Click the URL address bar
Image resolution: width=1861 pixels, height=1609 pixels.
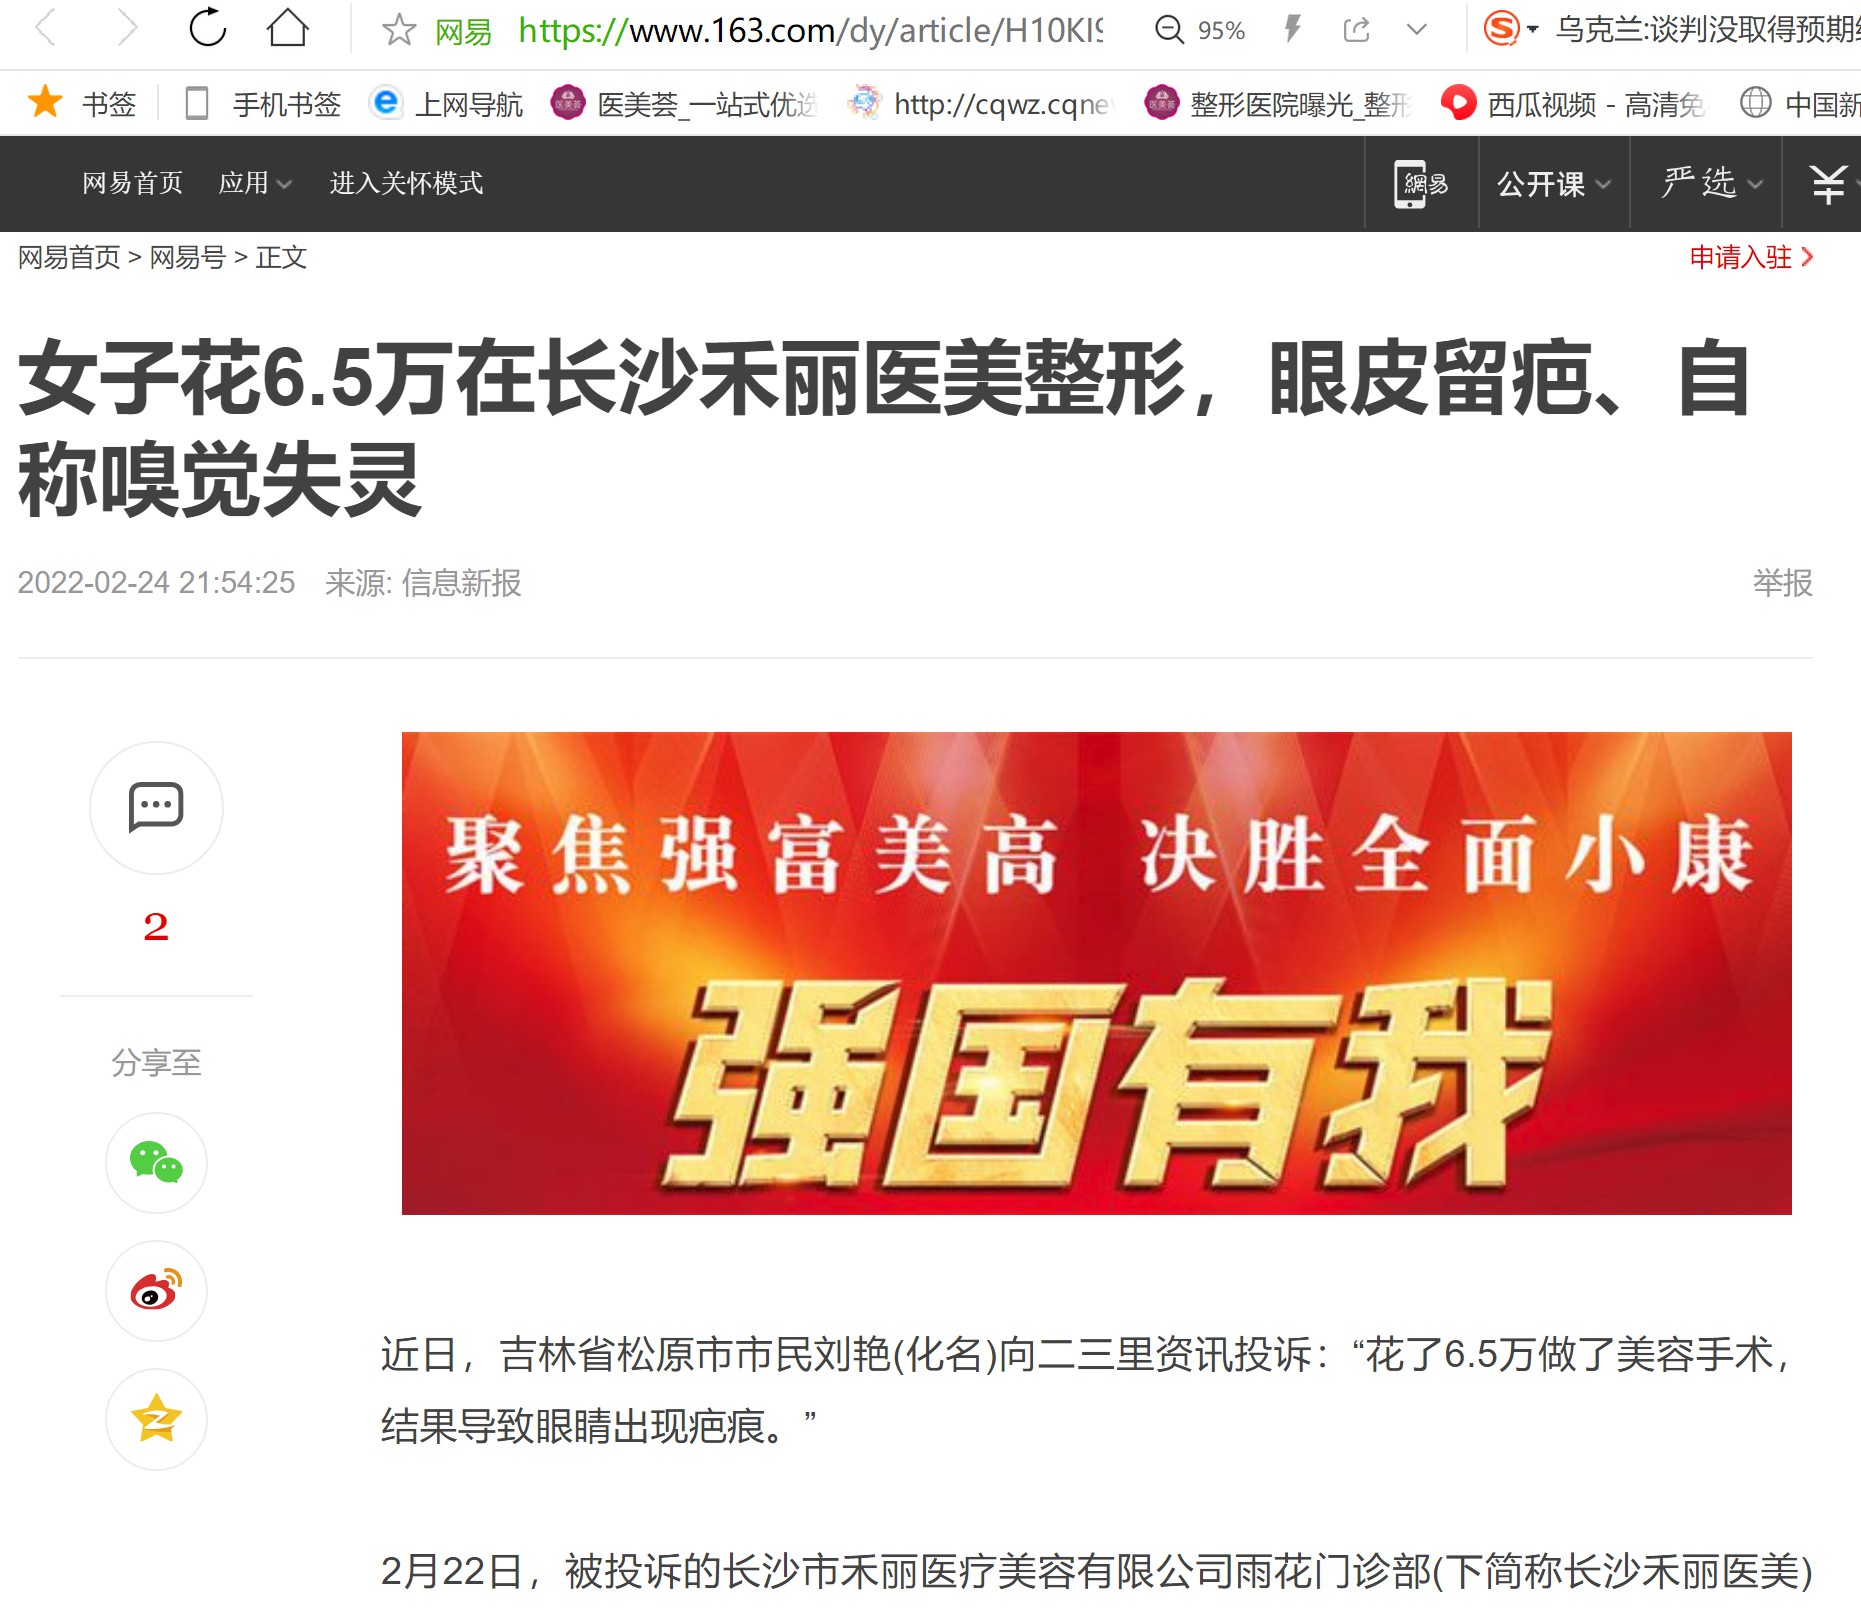810,31
